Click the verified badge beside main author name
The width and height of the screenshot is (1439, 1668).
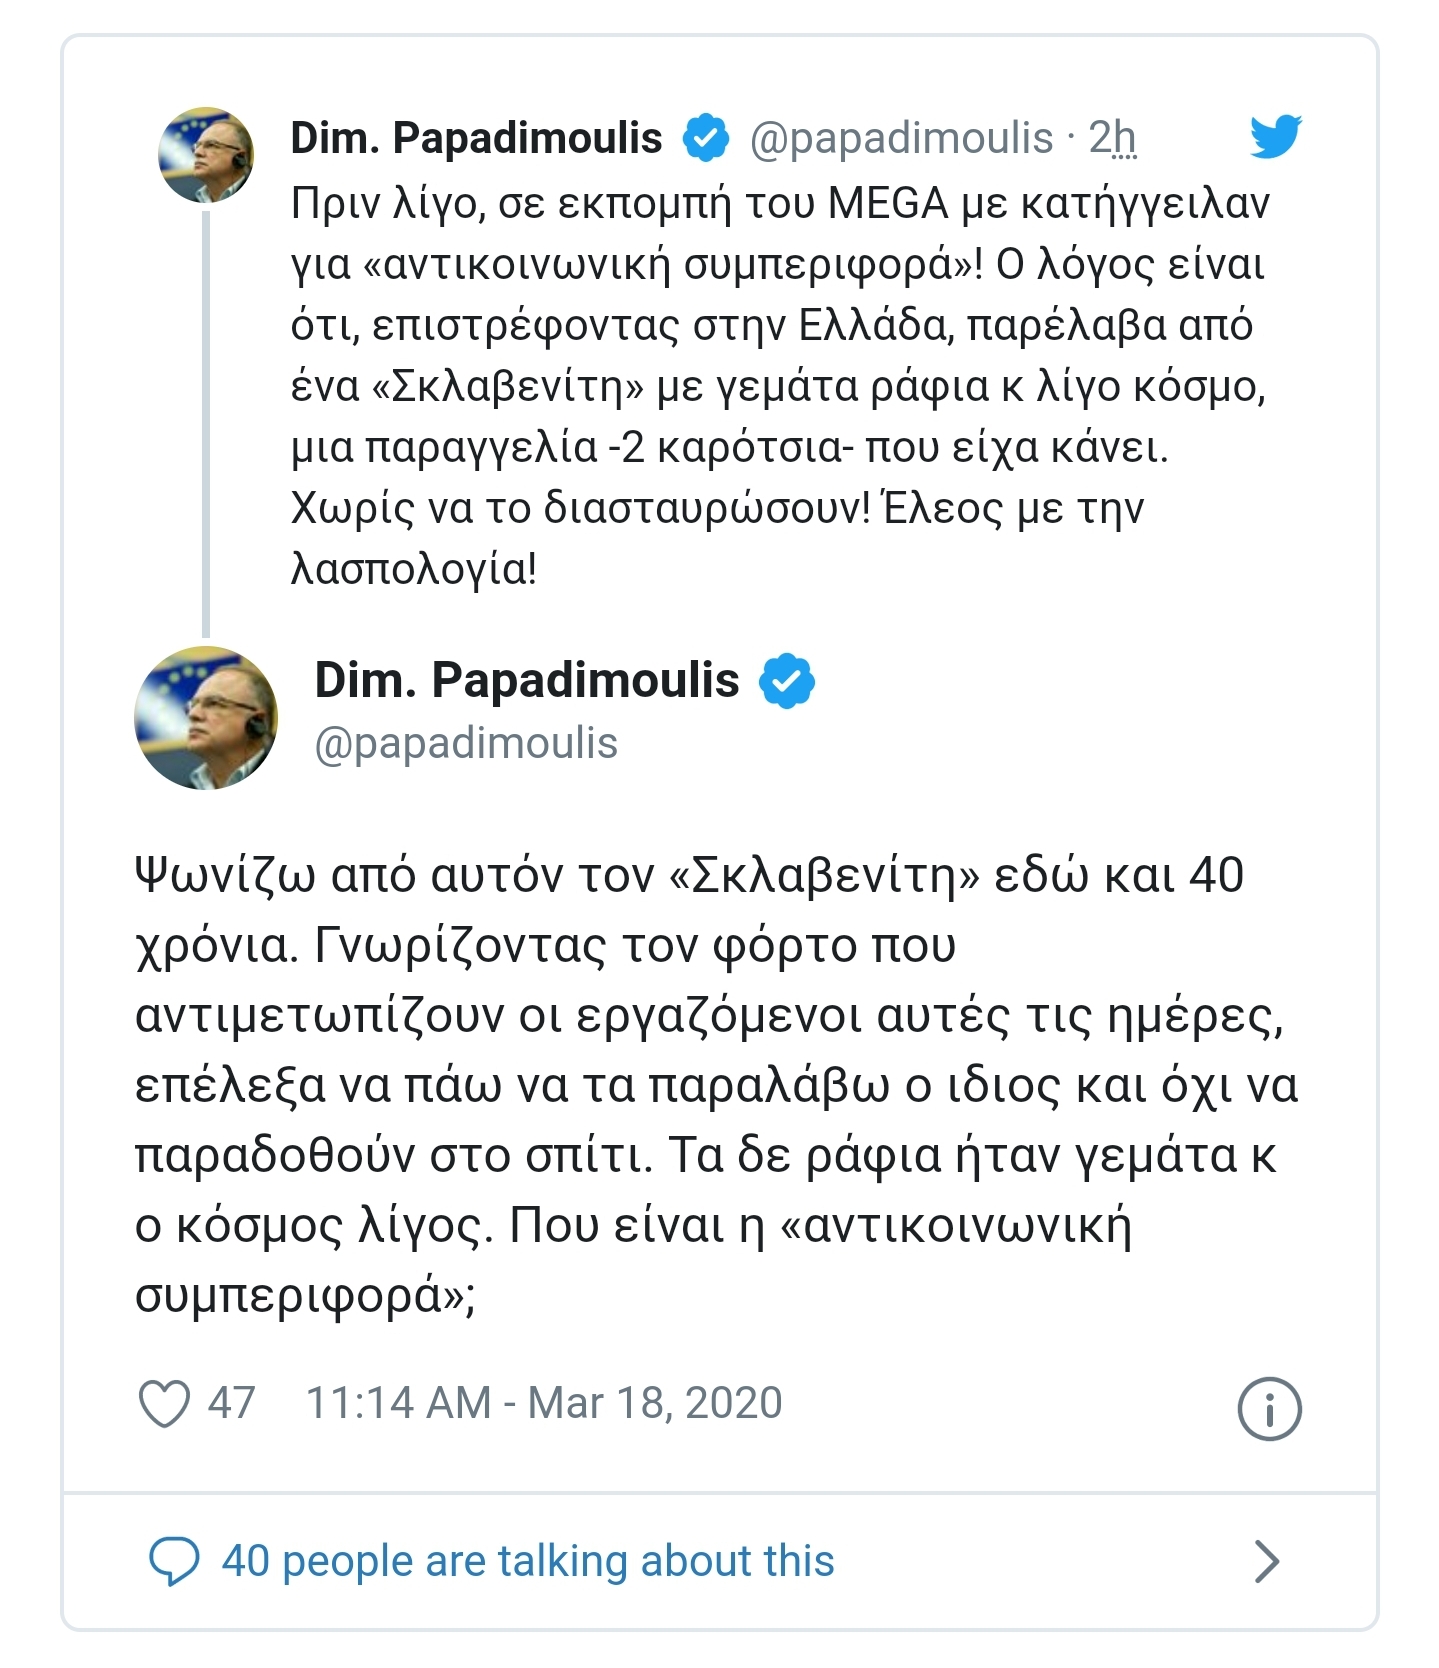tap(787, 681)
